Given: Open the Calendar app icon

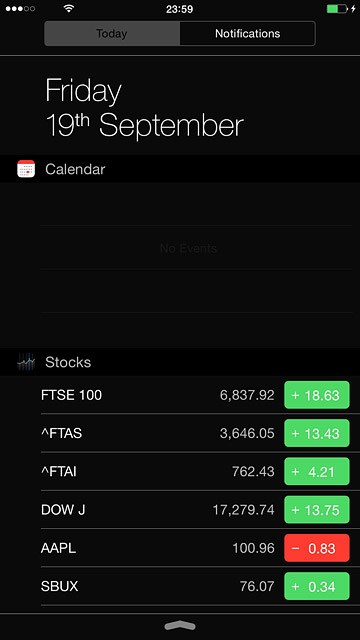Looking at the screenshot, I should [26, 169].
